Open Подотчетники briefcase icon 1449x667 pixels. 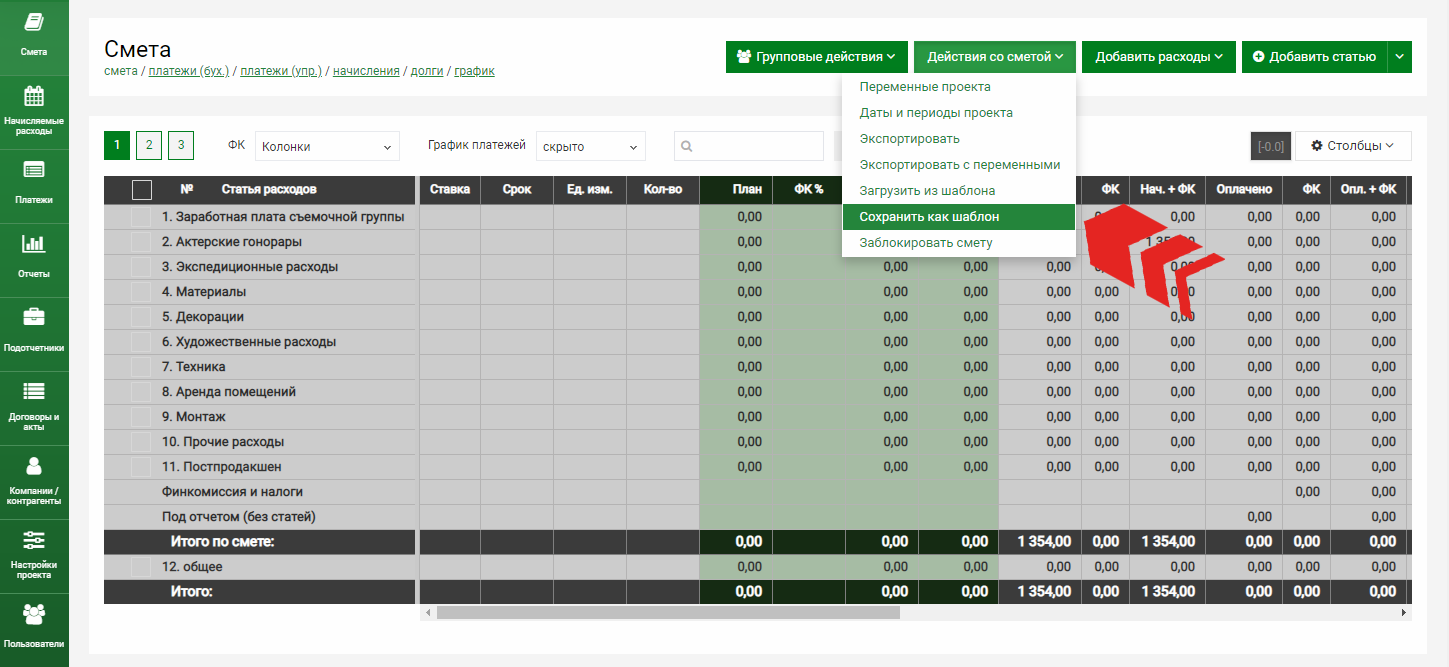click(x=34, y=318)
